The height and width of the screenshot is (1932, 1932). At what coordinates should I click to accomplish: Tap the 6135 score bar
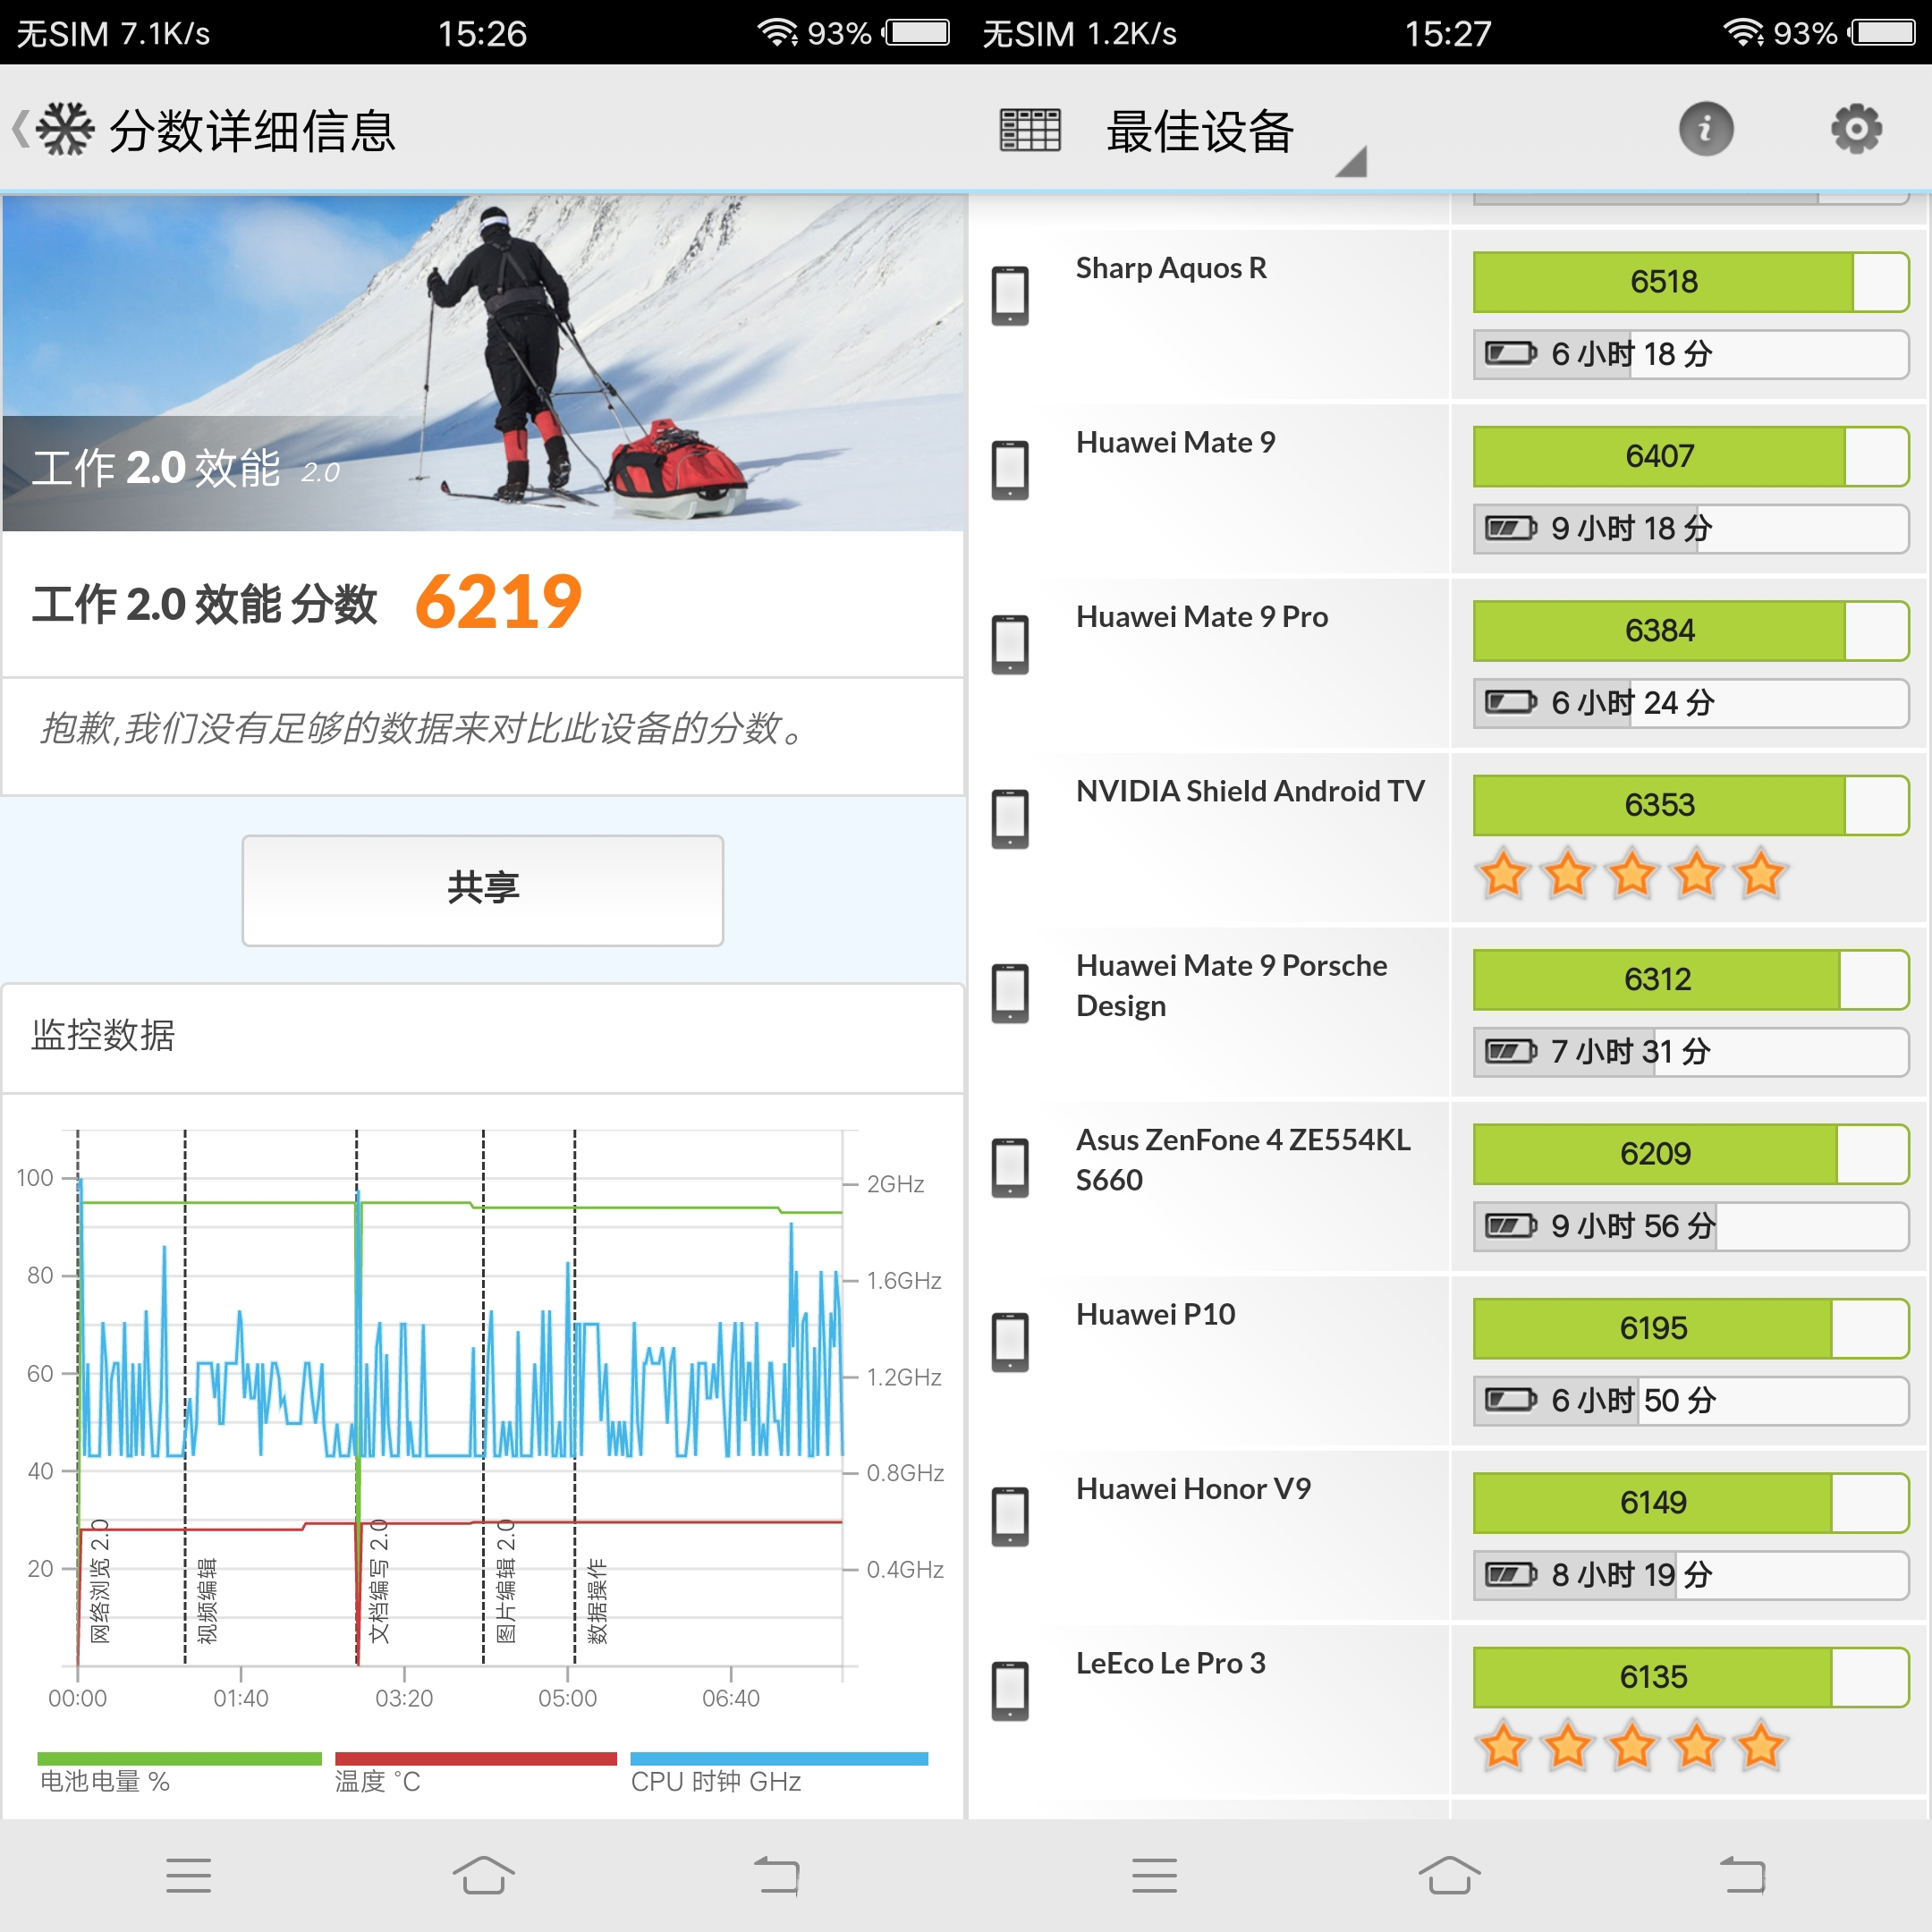pos(1690,1677)
